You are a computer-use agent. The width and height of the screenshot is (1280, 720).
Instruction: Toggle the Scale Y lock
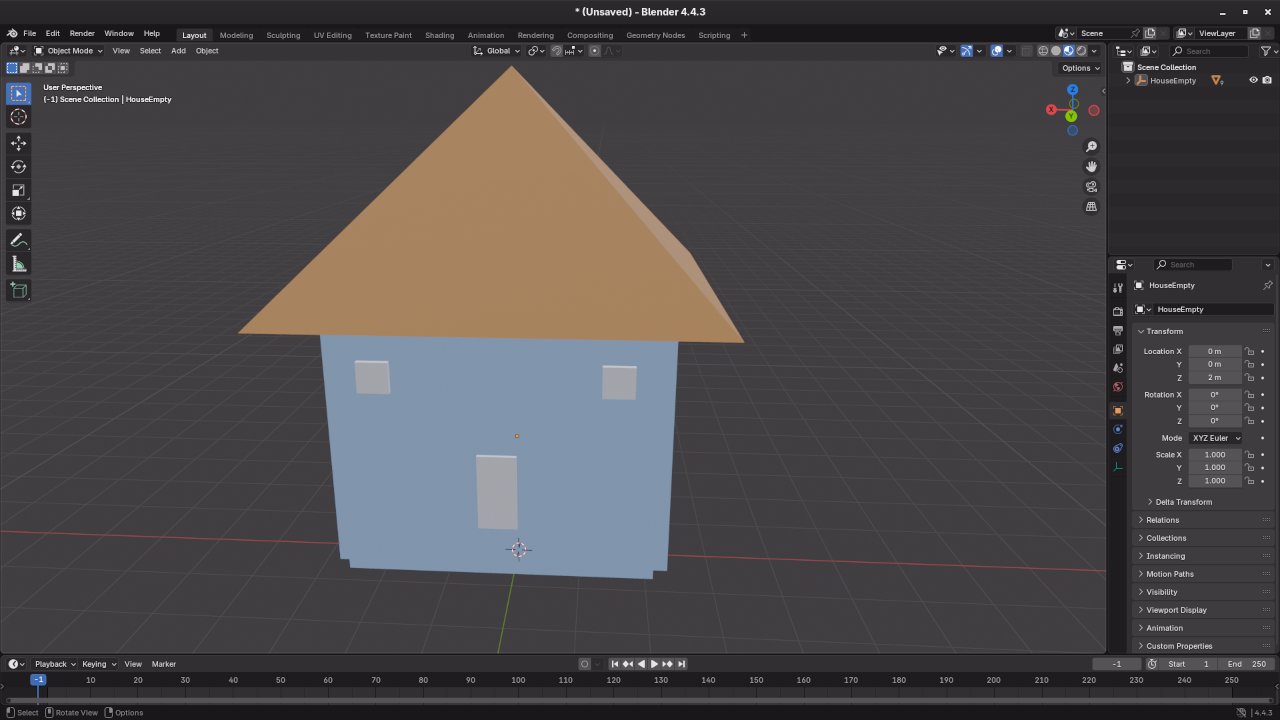[1249, 467]
